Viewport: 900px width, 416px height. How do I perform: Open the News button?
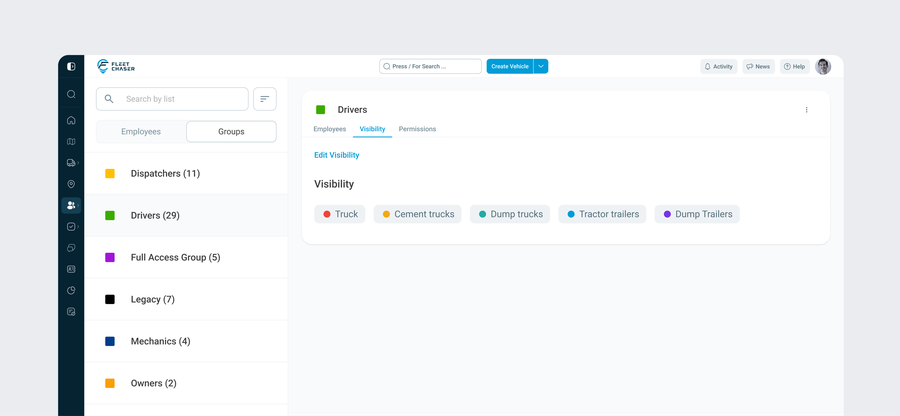[x=758, y=67]
